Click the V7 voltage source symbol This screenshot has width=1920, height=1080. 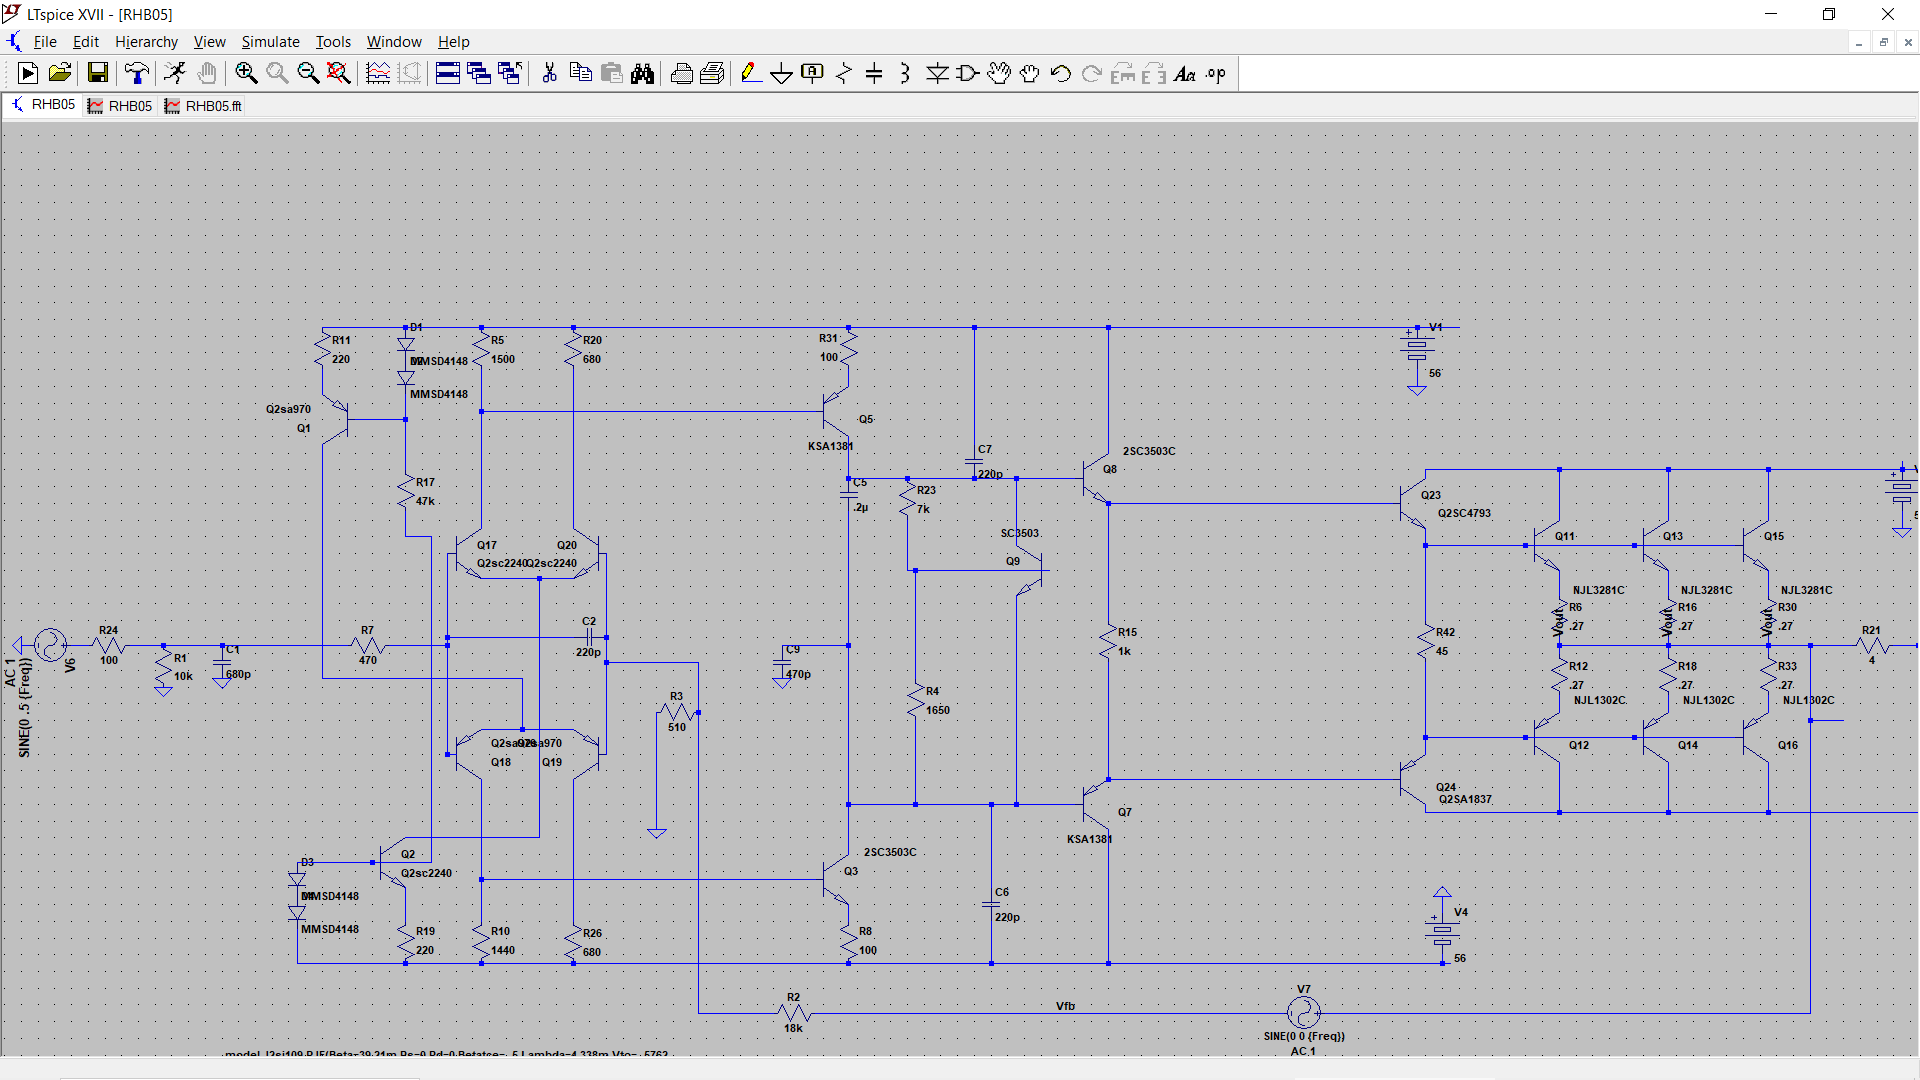1303,1013
